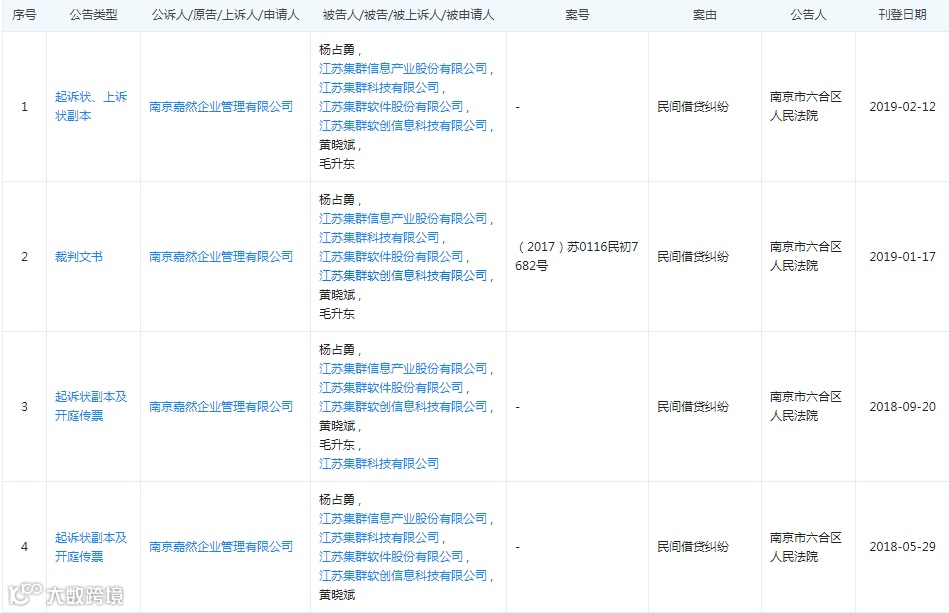Open 起诉状、上诉状副本 link in row 1

point(91,106)
